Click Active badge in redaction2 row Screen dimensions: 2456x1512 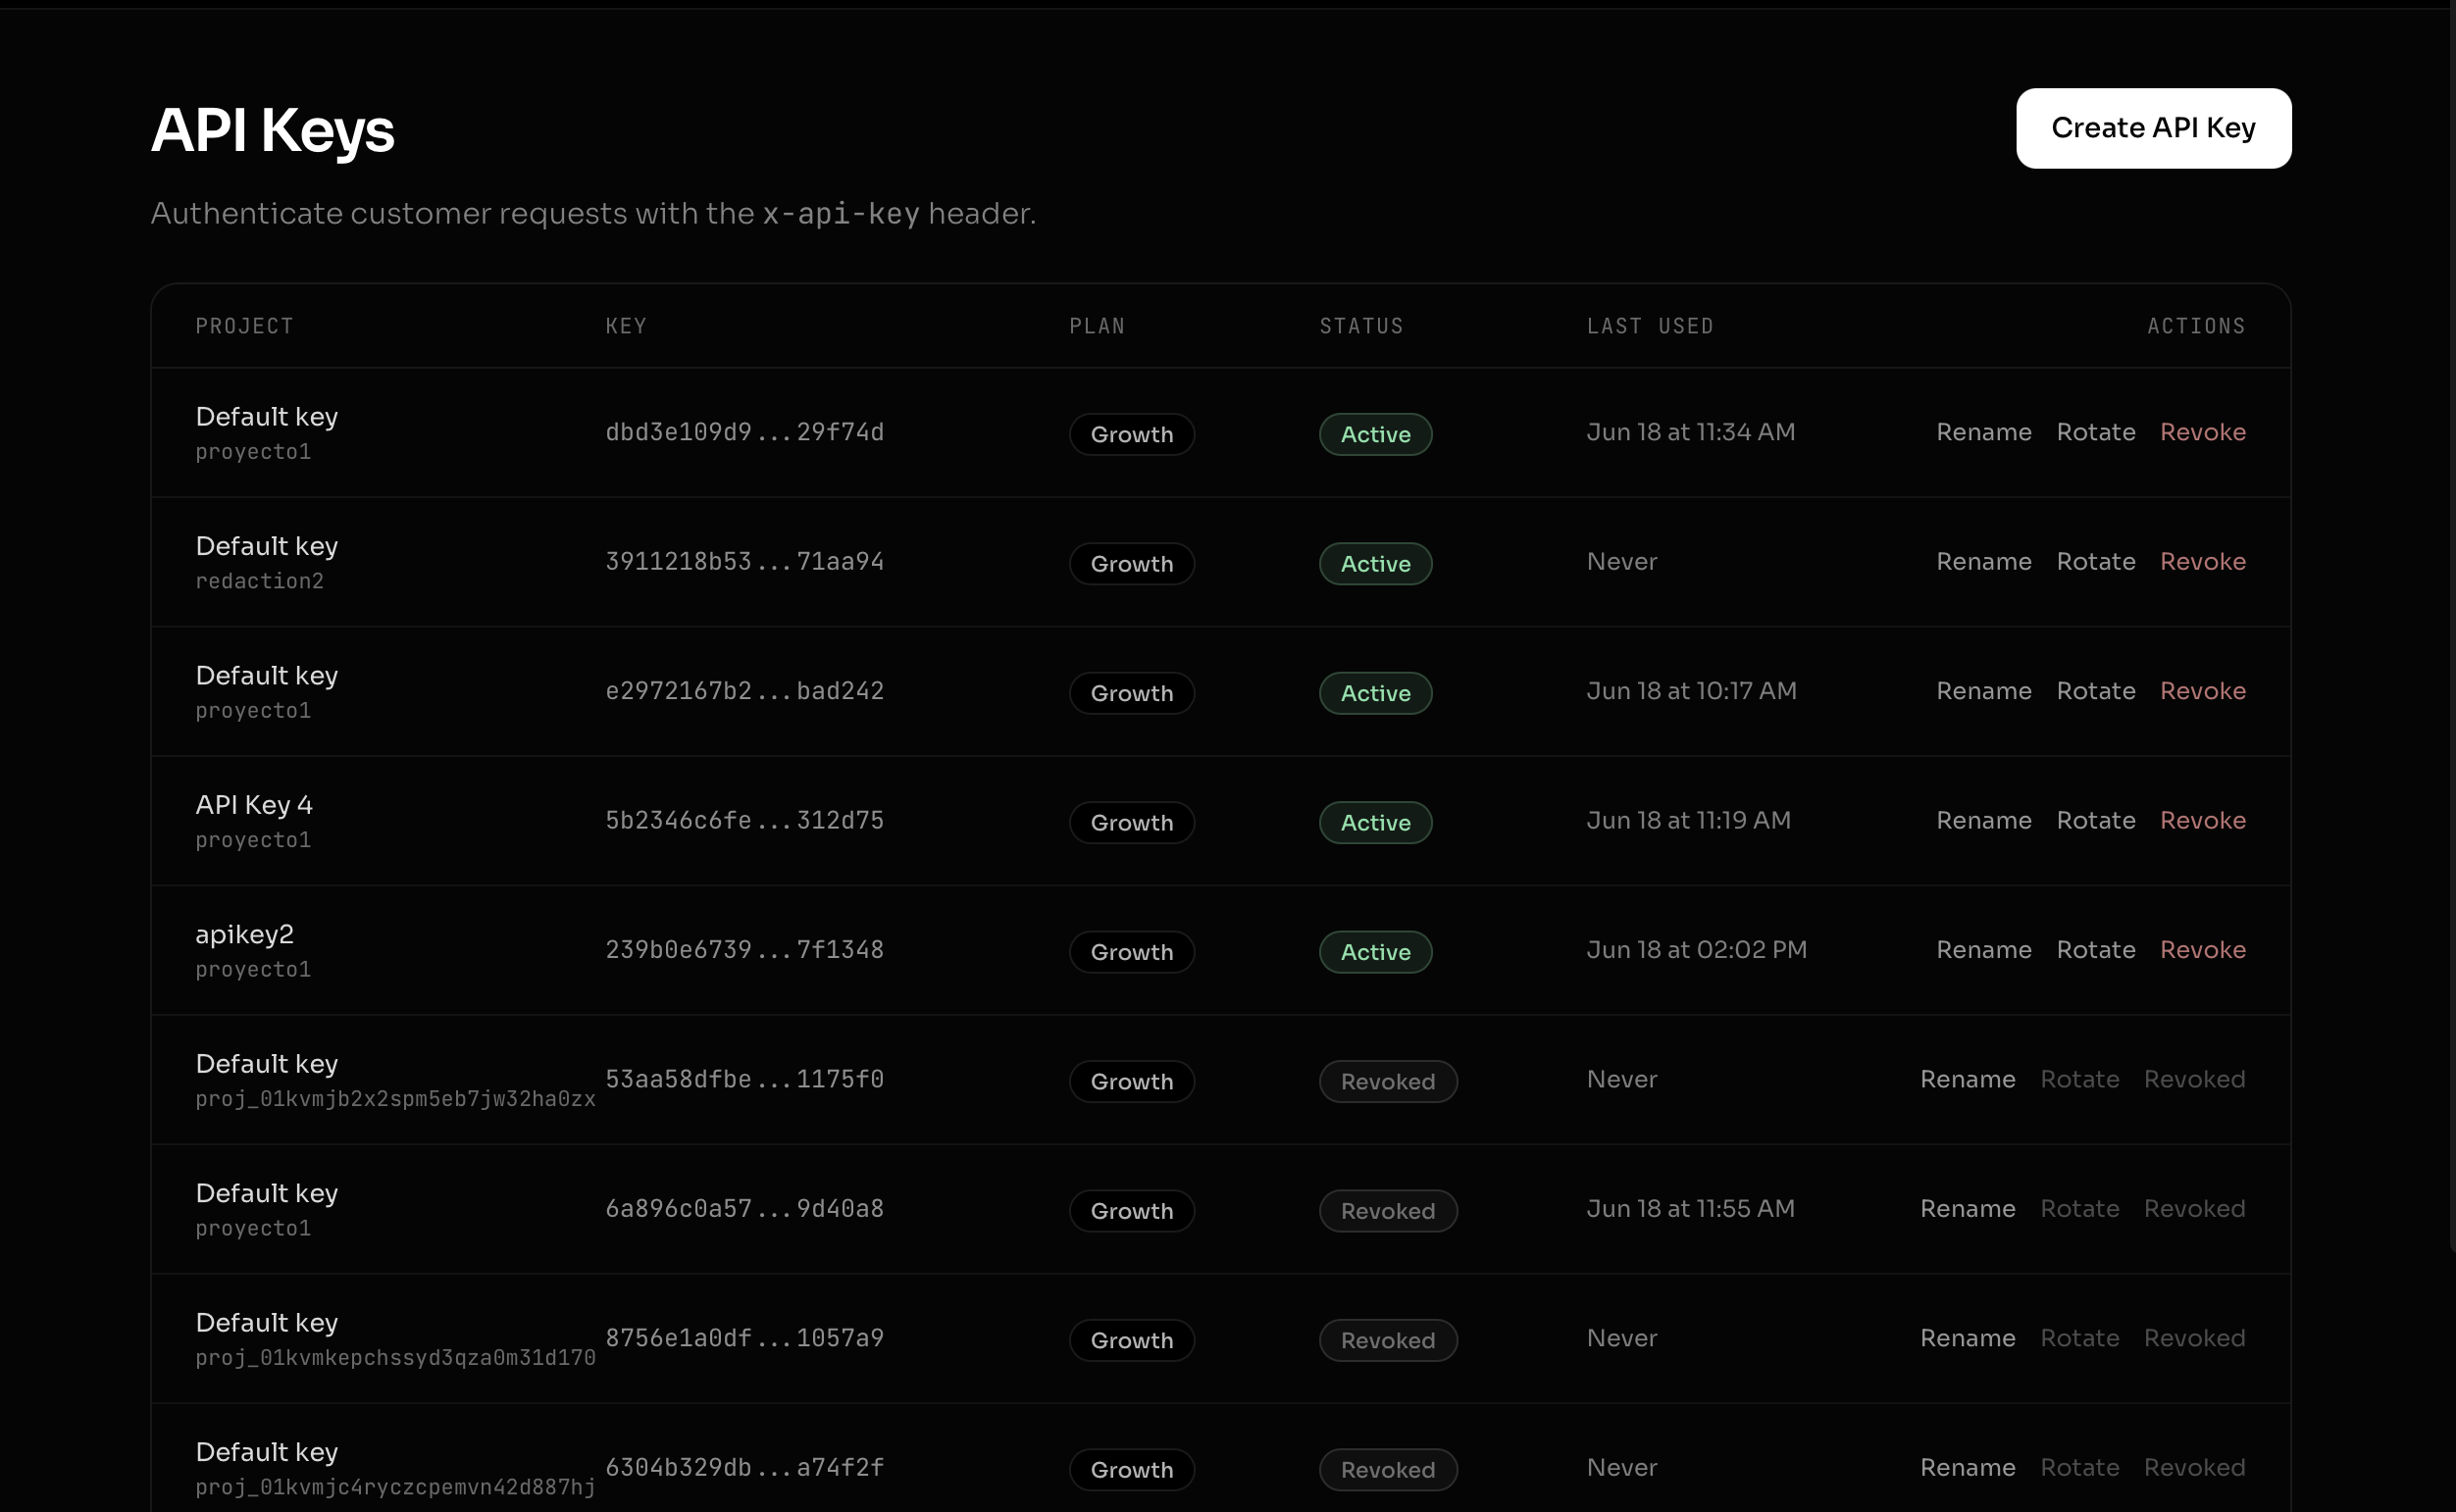tap(1375, 564)
